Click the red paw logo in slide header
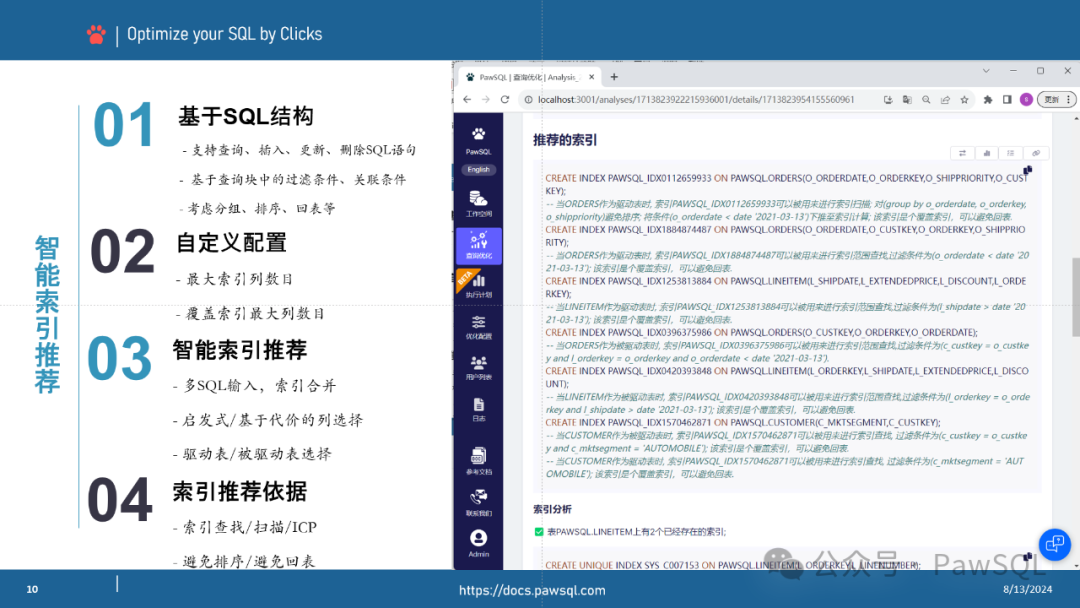1080x608 pixels. pos(96,34)
